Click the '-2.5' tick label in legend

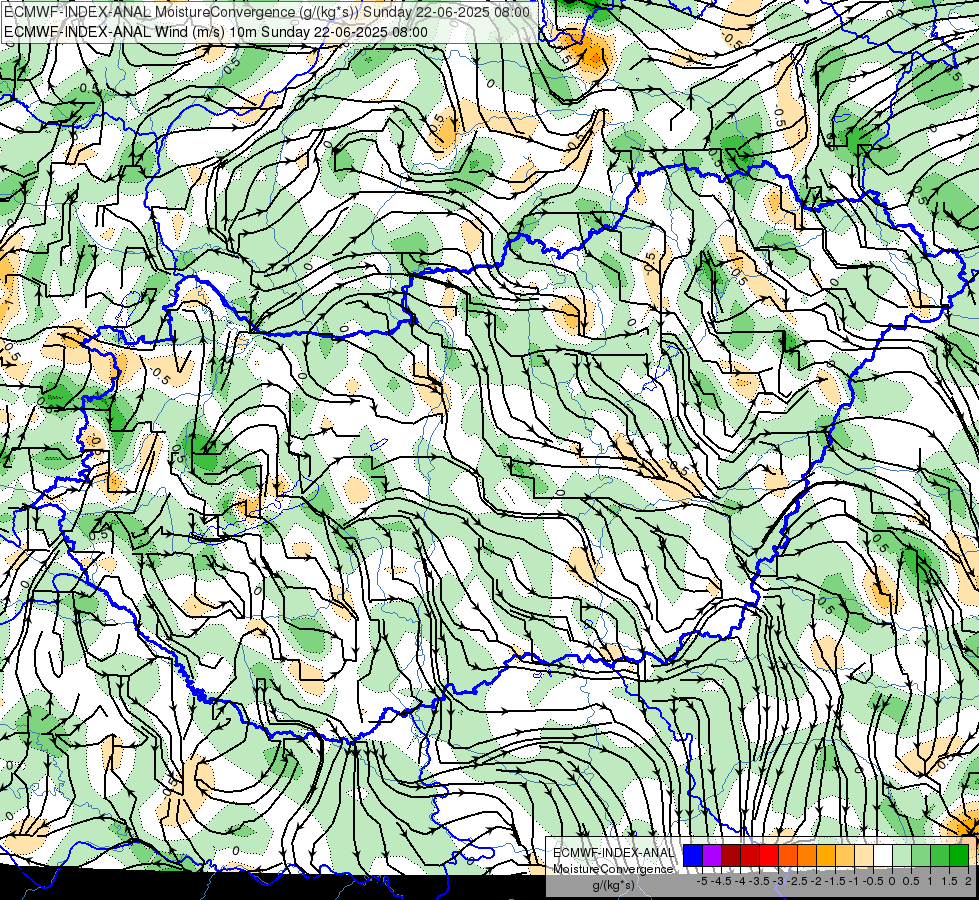click(x=796, y=881)
